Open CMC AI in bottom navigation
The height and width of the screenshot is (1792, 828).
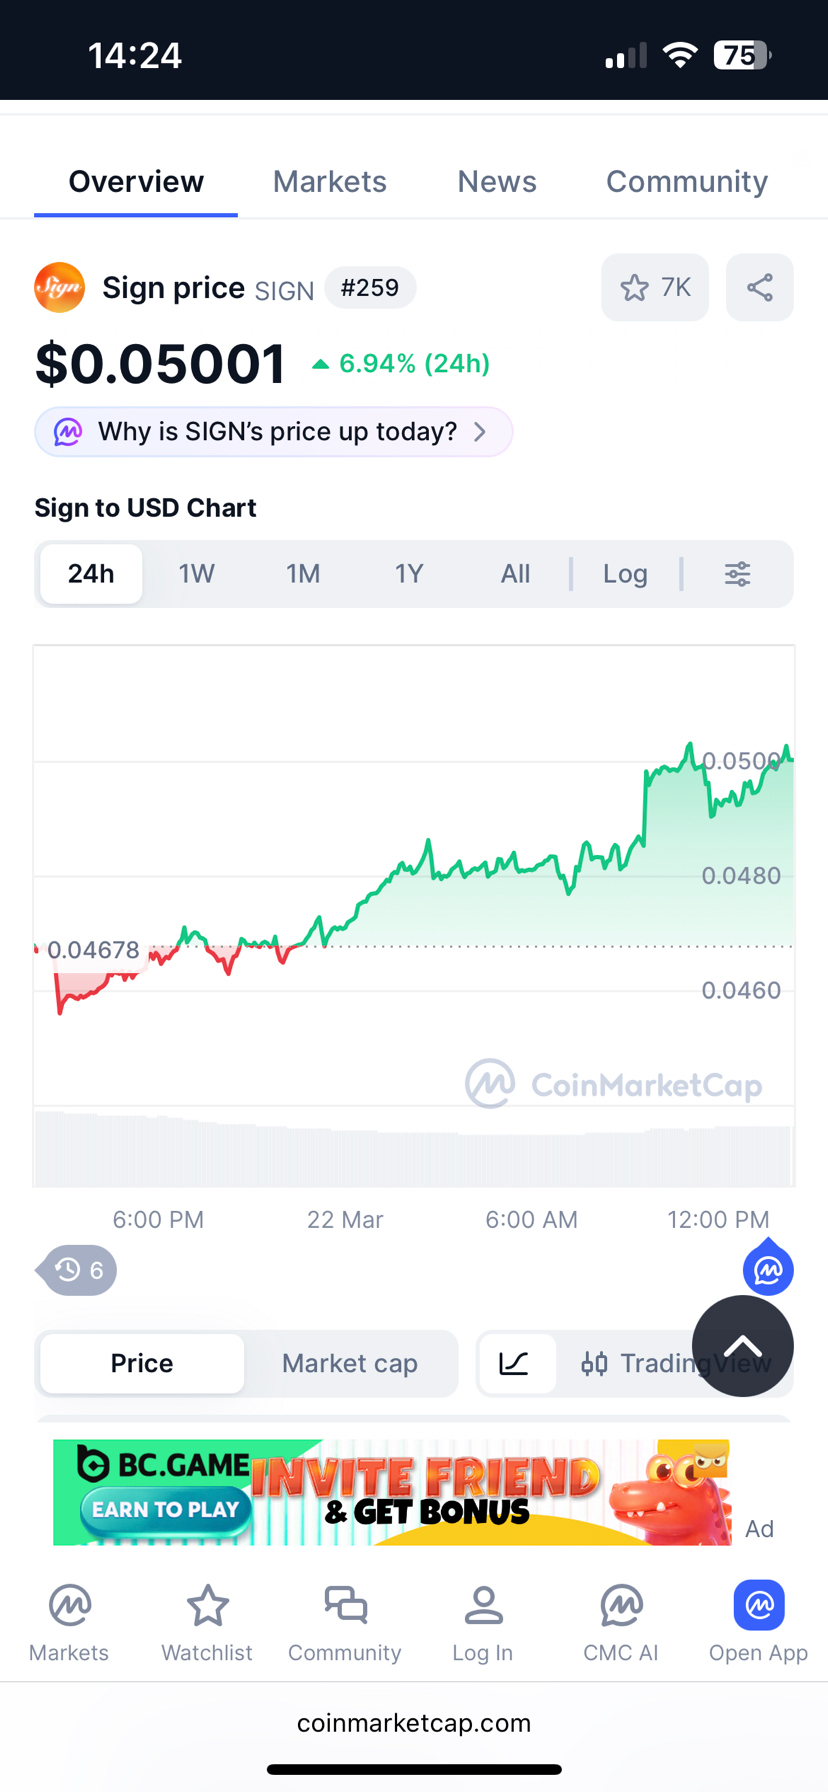621,1624
